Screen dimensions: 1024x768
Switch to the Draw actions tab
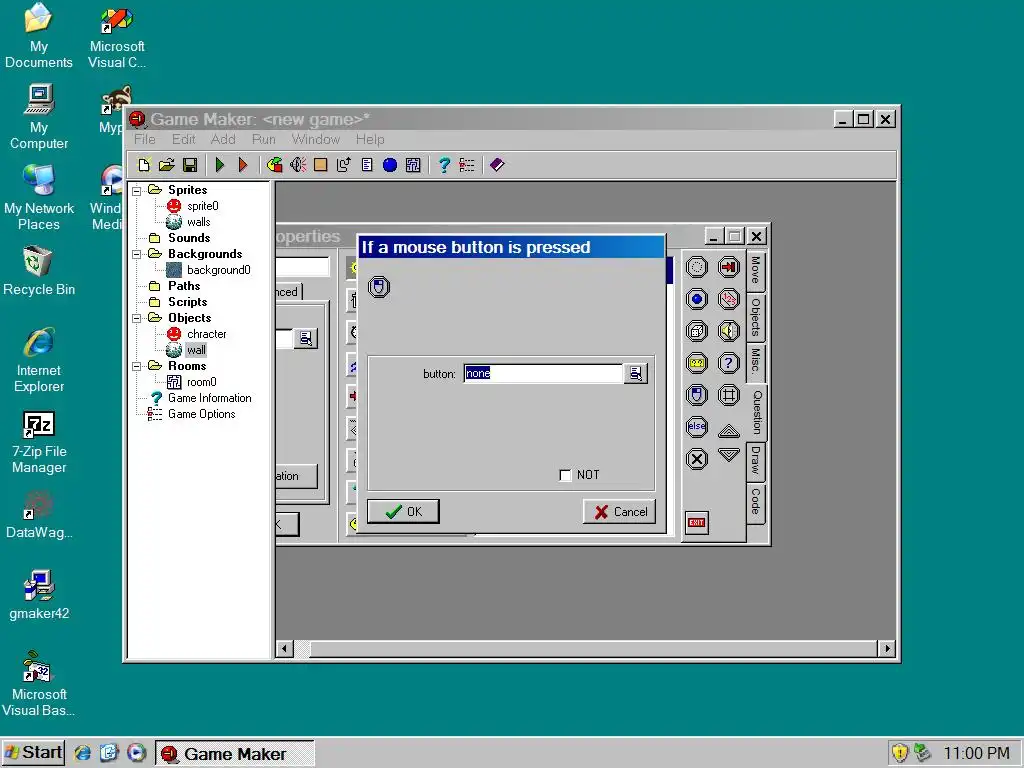pyautogui.click(x=756, y=460)
